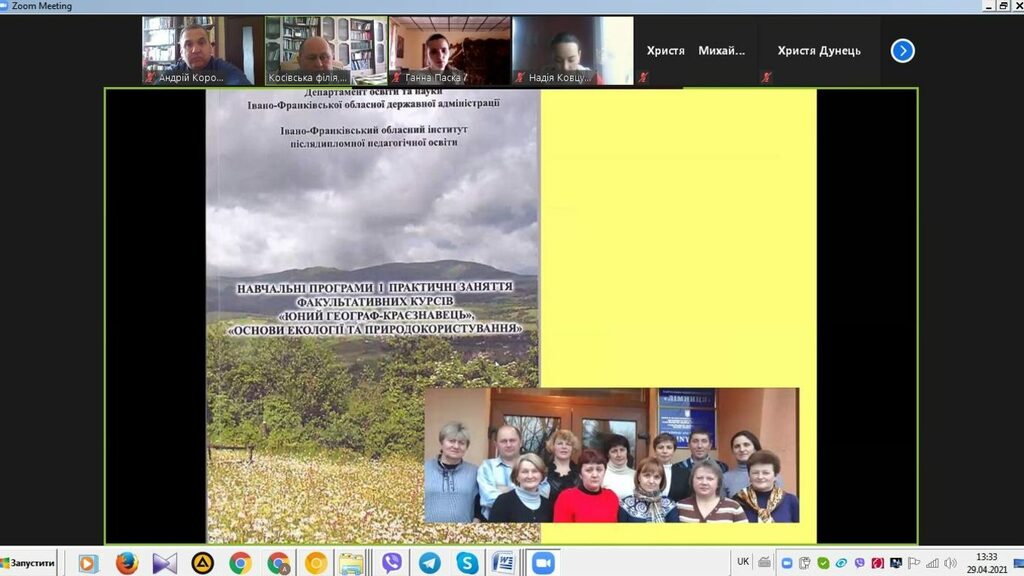Click the Христя Дунець participant tile
Image resolution: width=1024 pixels, height=576 pixels.
[819, 51]
